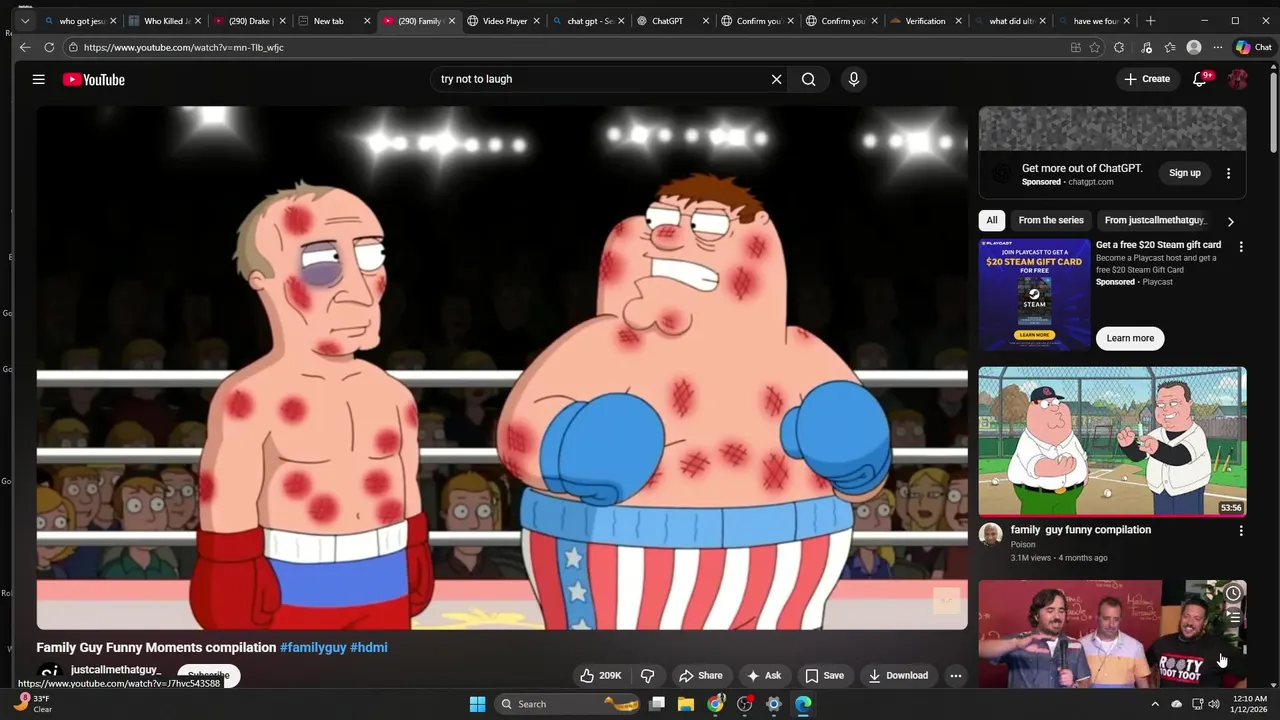The height and width of the screenshot is (720, 1280).
Task: Click the magnifier search button
Action: (x=808, y=79)
